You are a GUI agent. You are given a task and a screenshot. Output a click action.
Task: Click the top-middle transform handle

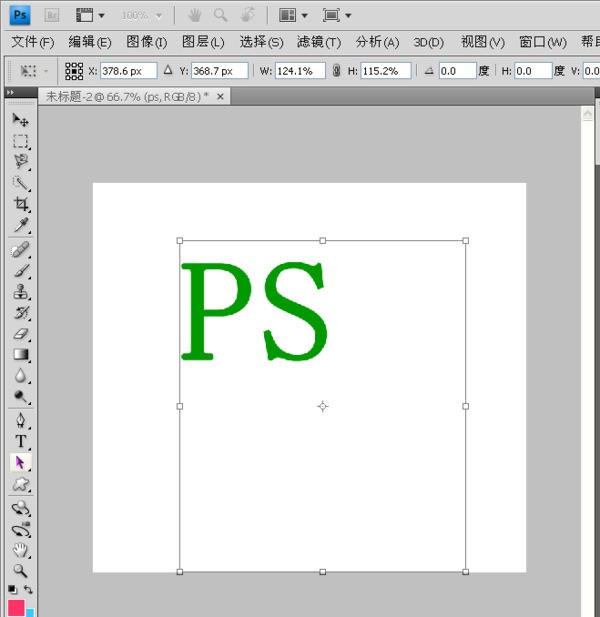point(323,240)
